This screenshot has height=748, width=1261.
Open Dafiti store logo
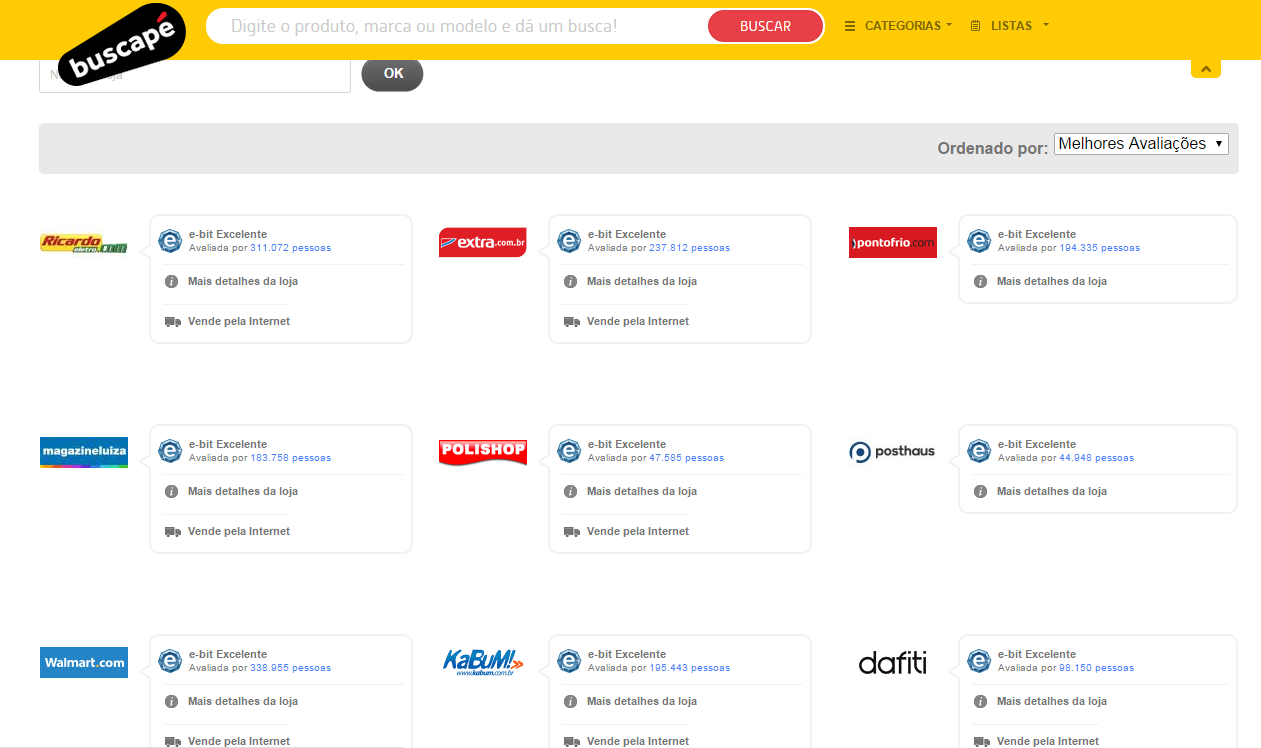click(893, 662)
